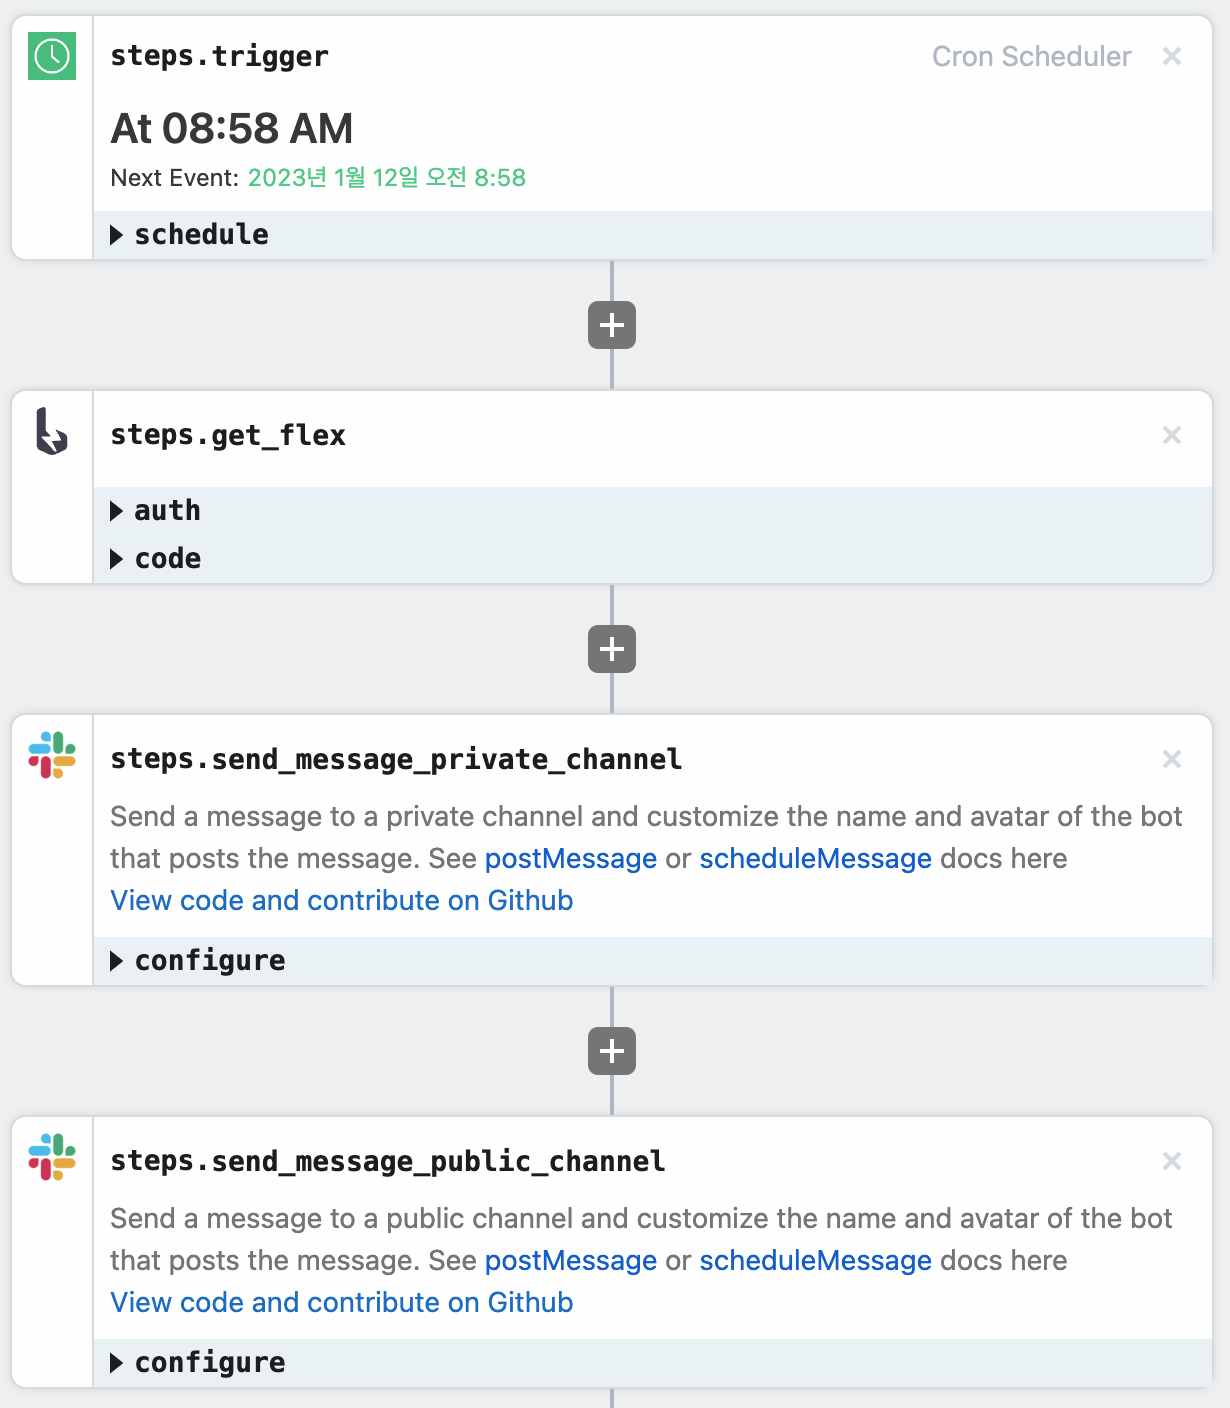Add a step below get_flex
The width and height of the screenshot is (1230, 1408).
(612, 649)
